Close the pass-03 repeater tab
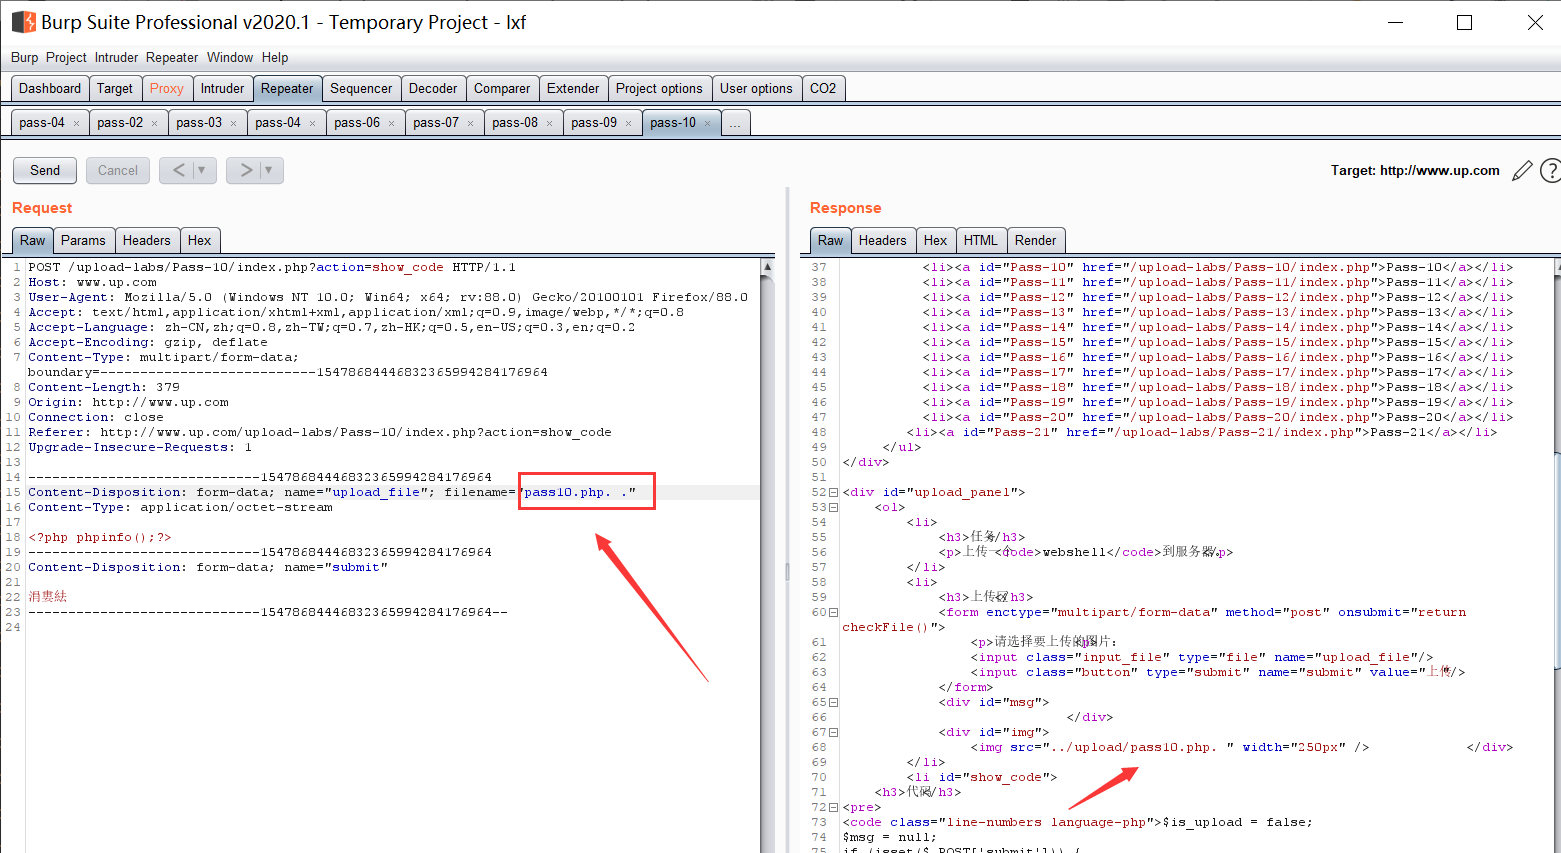Image resolution: width=1561 pixels, height=853 pixels. click(233, 124)
